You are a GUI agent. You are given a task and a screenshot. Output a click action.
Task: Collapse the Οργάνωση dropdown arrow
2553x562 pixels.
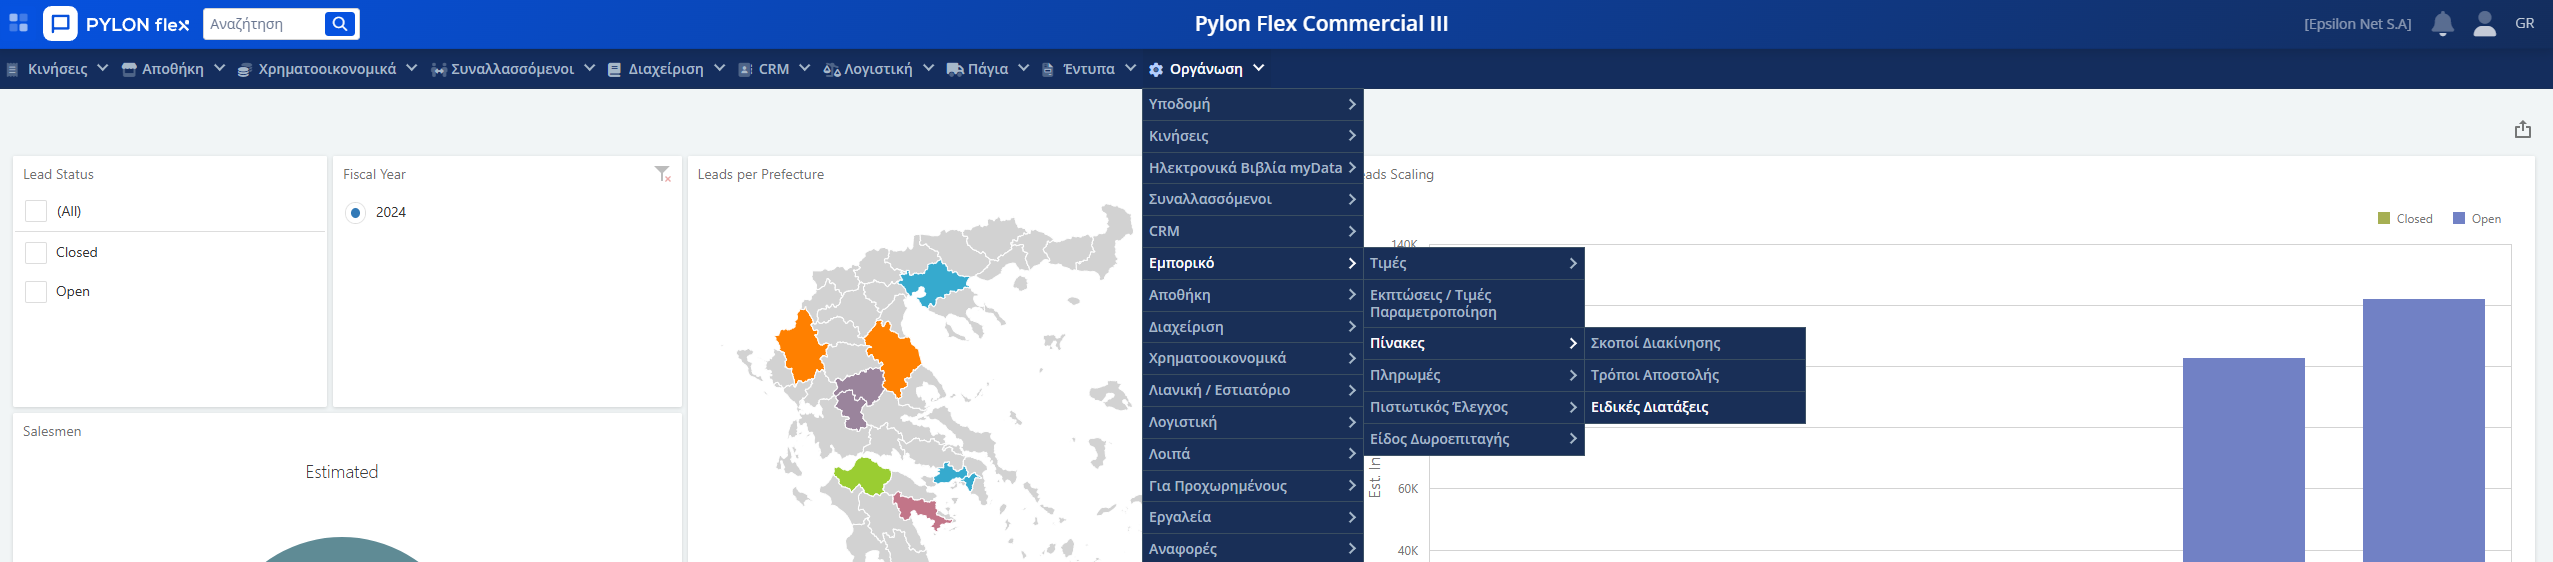pyautogui.click(x=1258, y=68)
